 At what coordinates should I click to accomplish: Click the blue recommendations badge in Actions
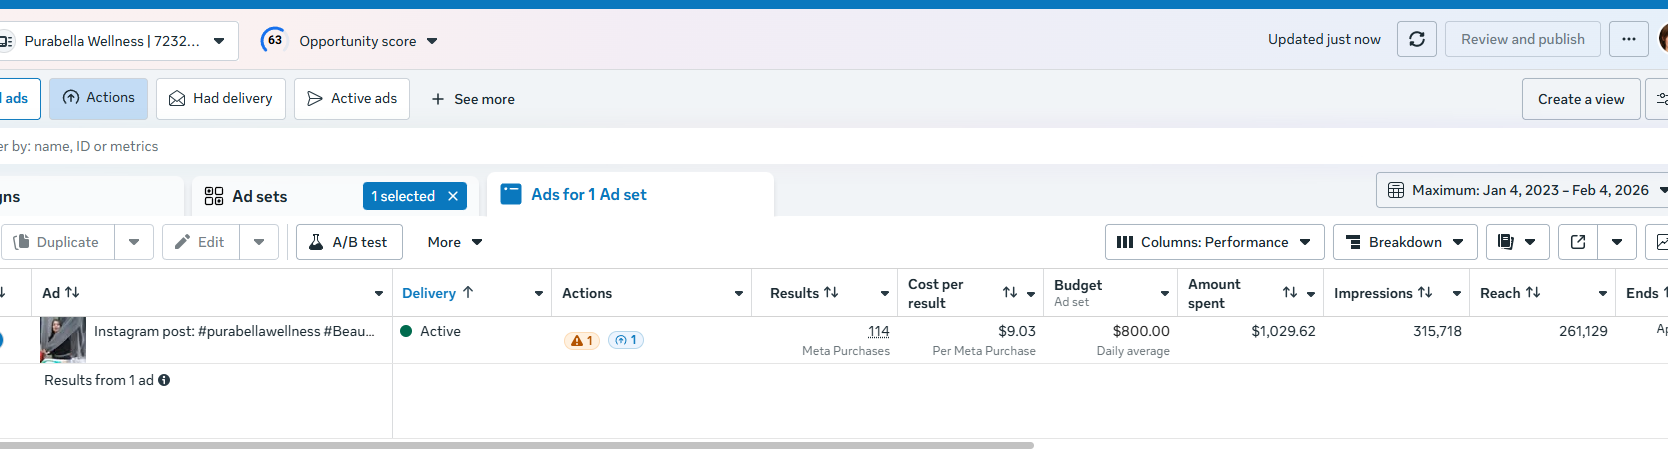(x=626, y=340)
